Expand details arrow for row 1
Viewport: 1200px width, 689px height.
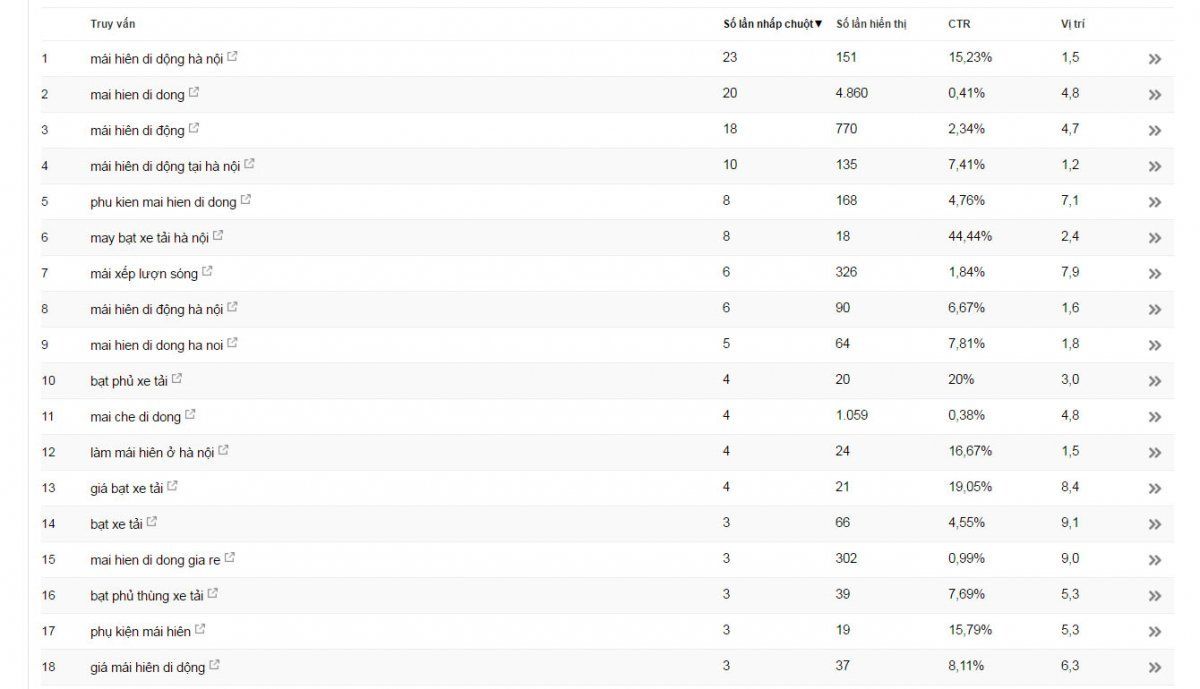pyautogui.click(x=1155, y=59)
